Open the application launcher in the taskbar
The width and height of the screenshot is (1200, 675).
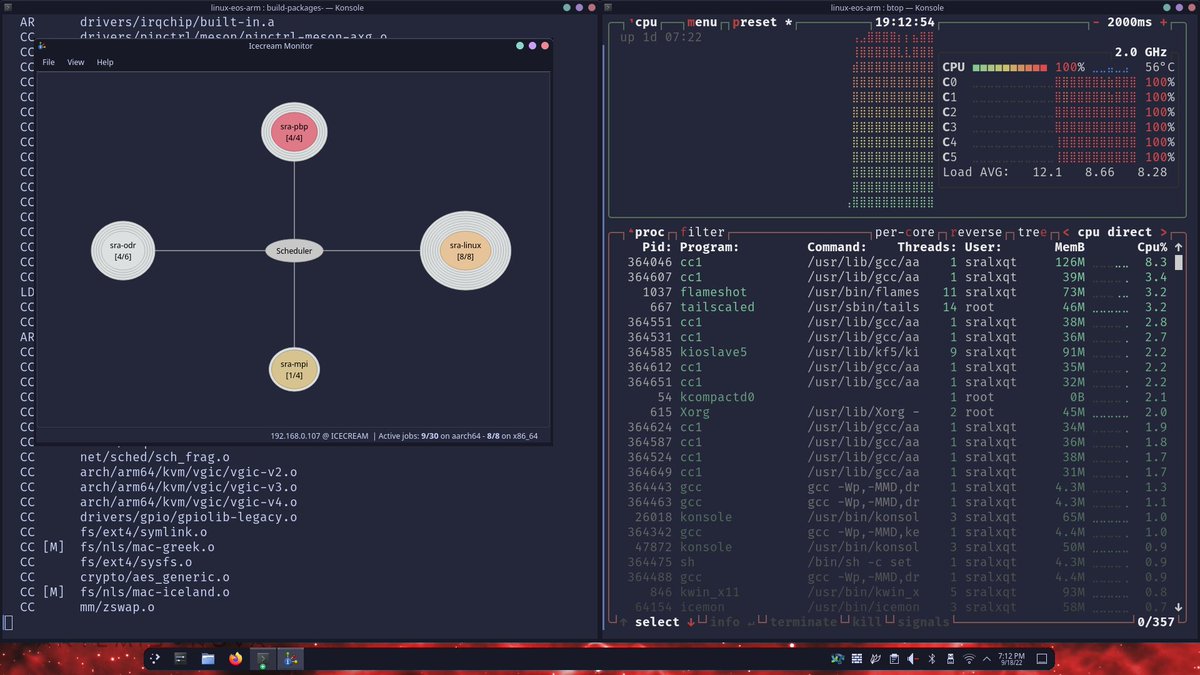point(153,659)
